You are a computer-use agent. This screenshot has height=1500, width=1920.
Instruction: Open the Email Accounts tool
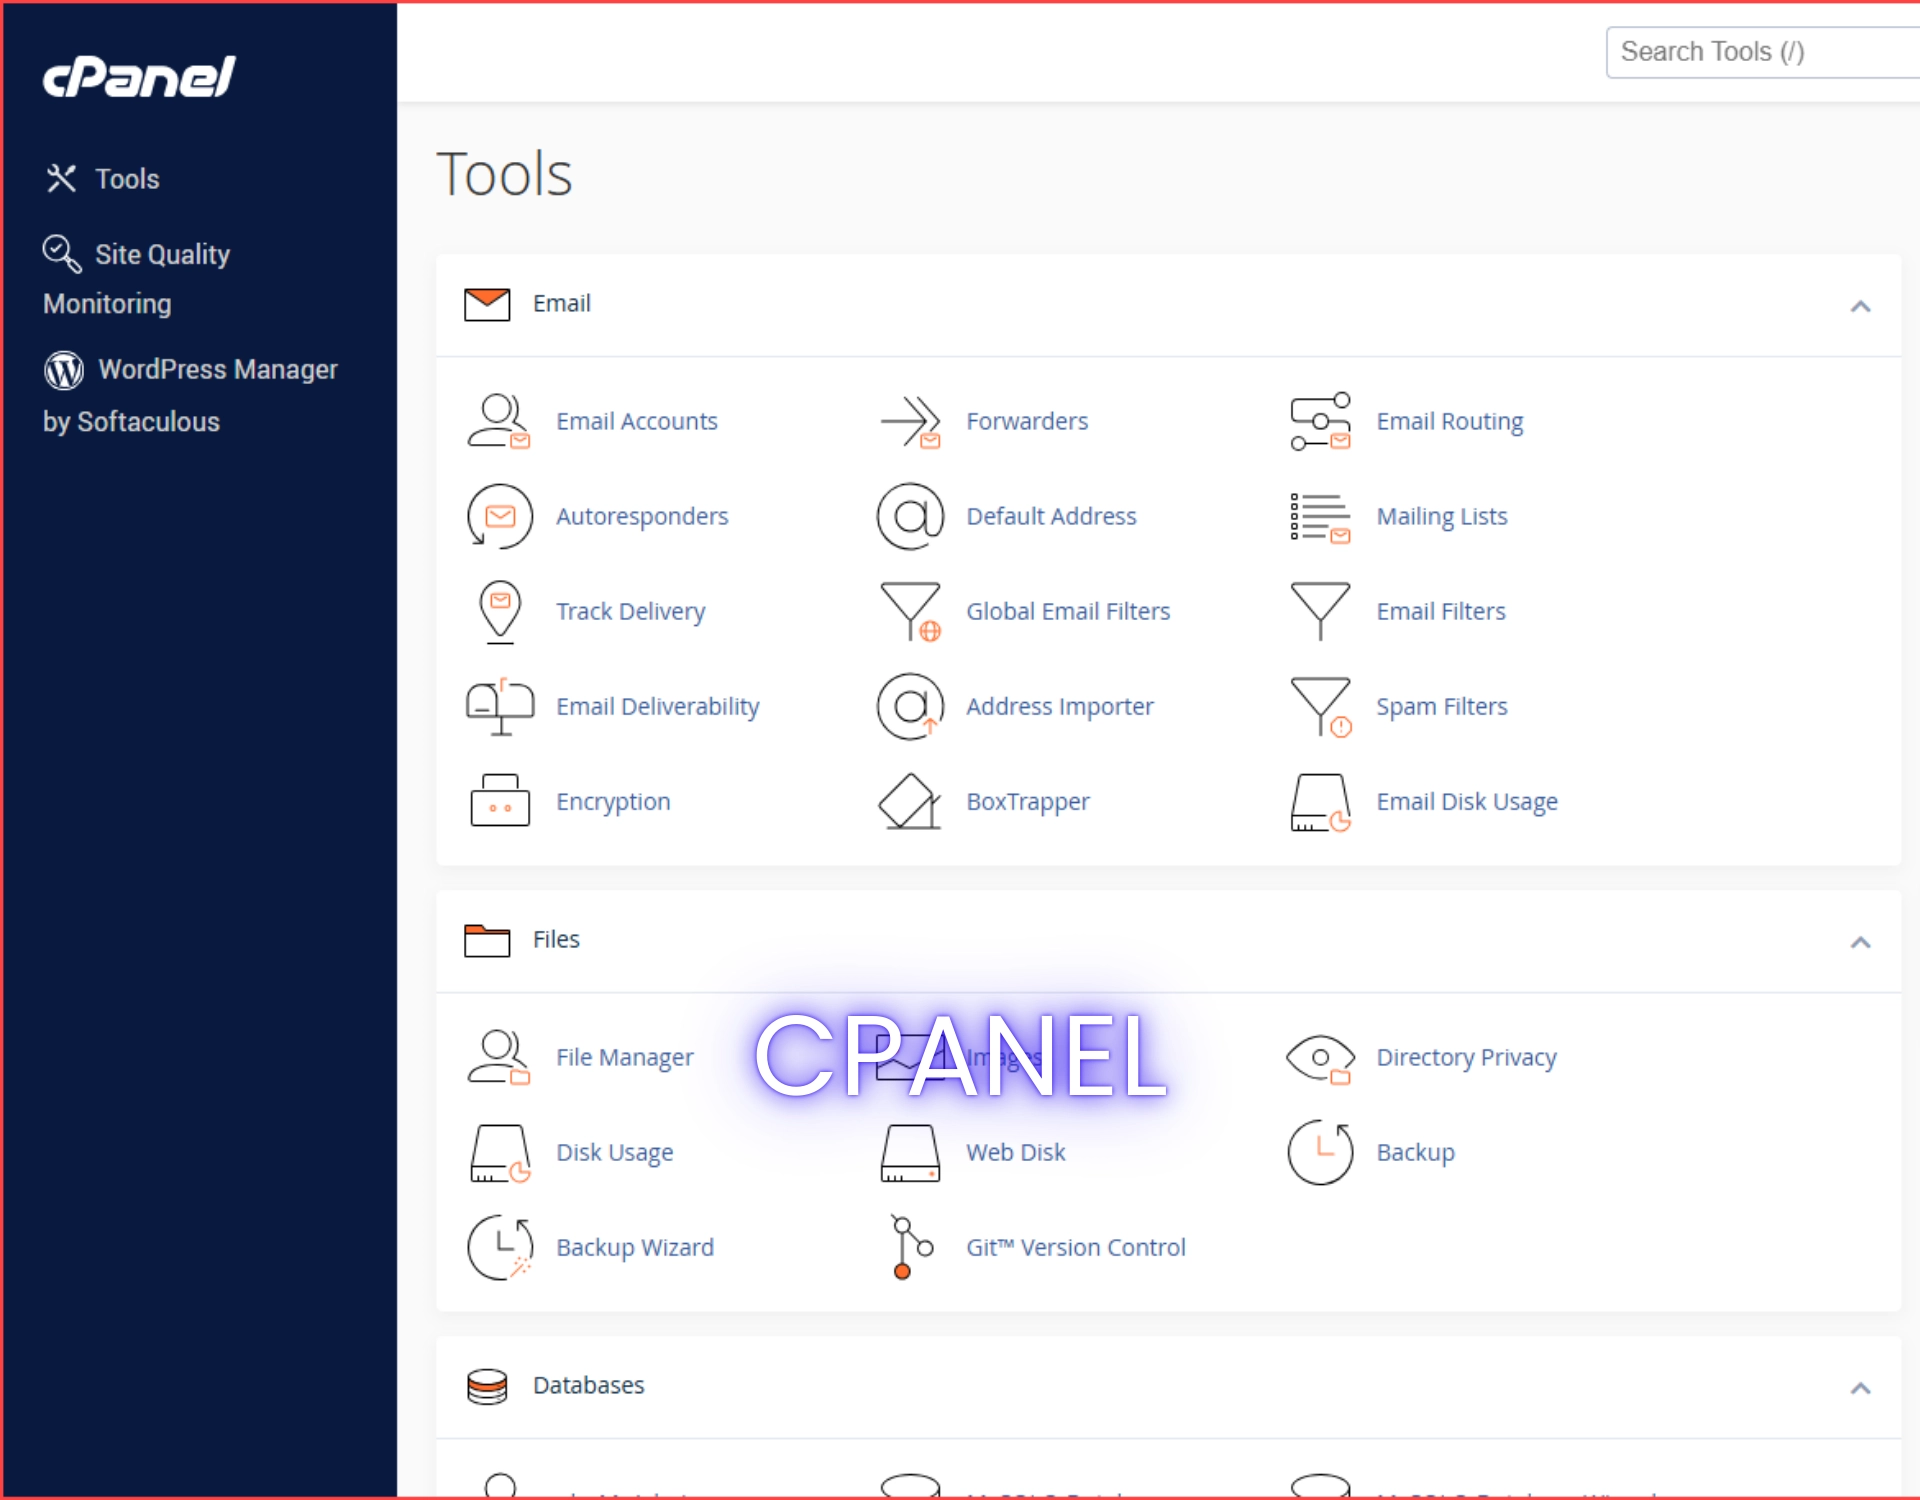(637, 421)
